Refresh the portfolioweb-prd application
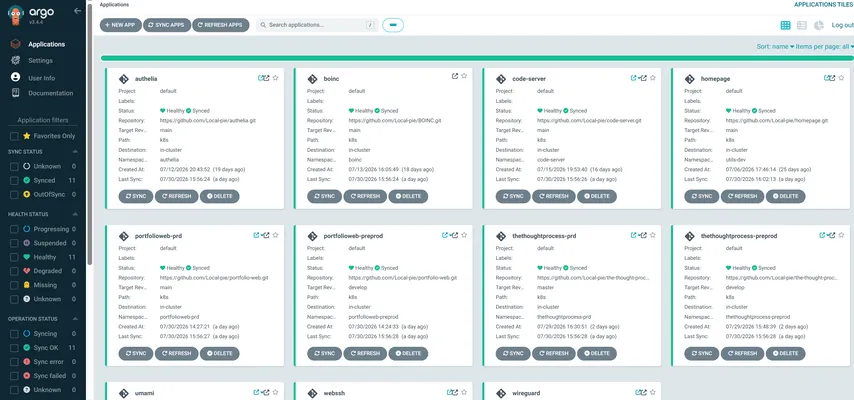 [176, 353]
